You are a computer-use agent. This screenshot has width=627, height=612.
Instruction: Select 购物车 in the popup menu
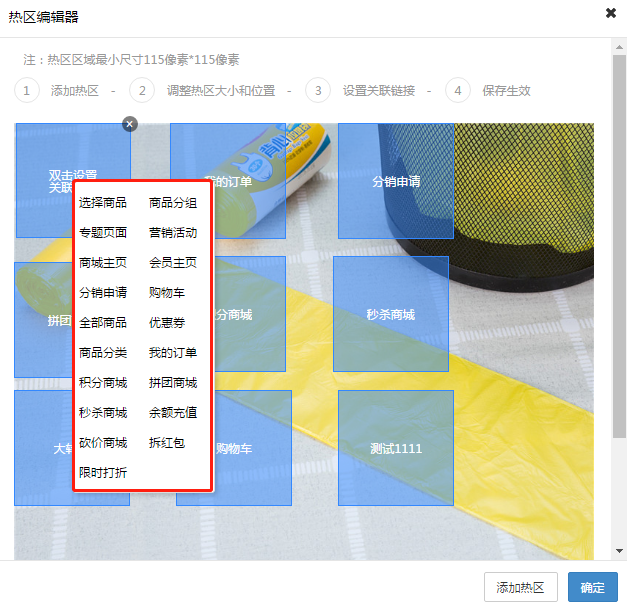[x=167, y=293]
